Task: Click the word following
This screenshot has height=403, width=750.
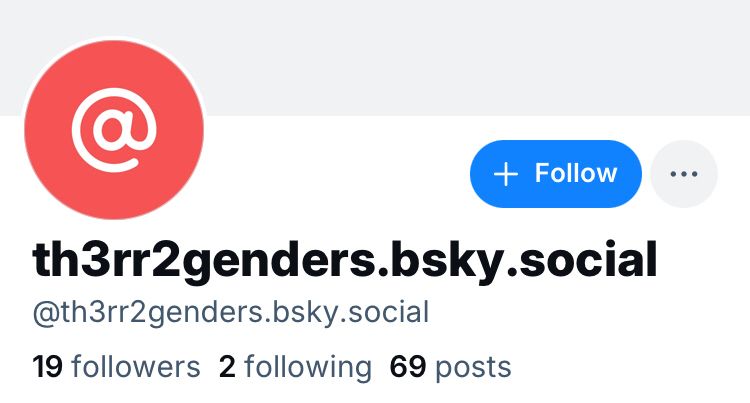Action: click(308, 368)
